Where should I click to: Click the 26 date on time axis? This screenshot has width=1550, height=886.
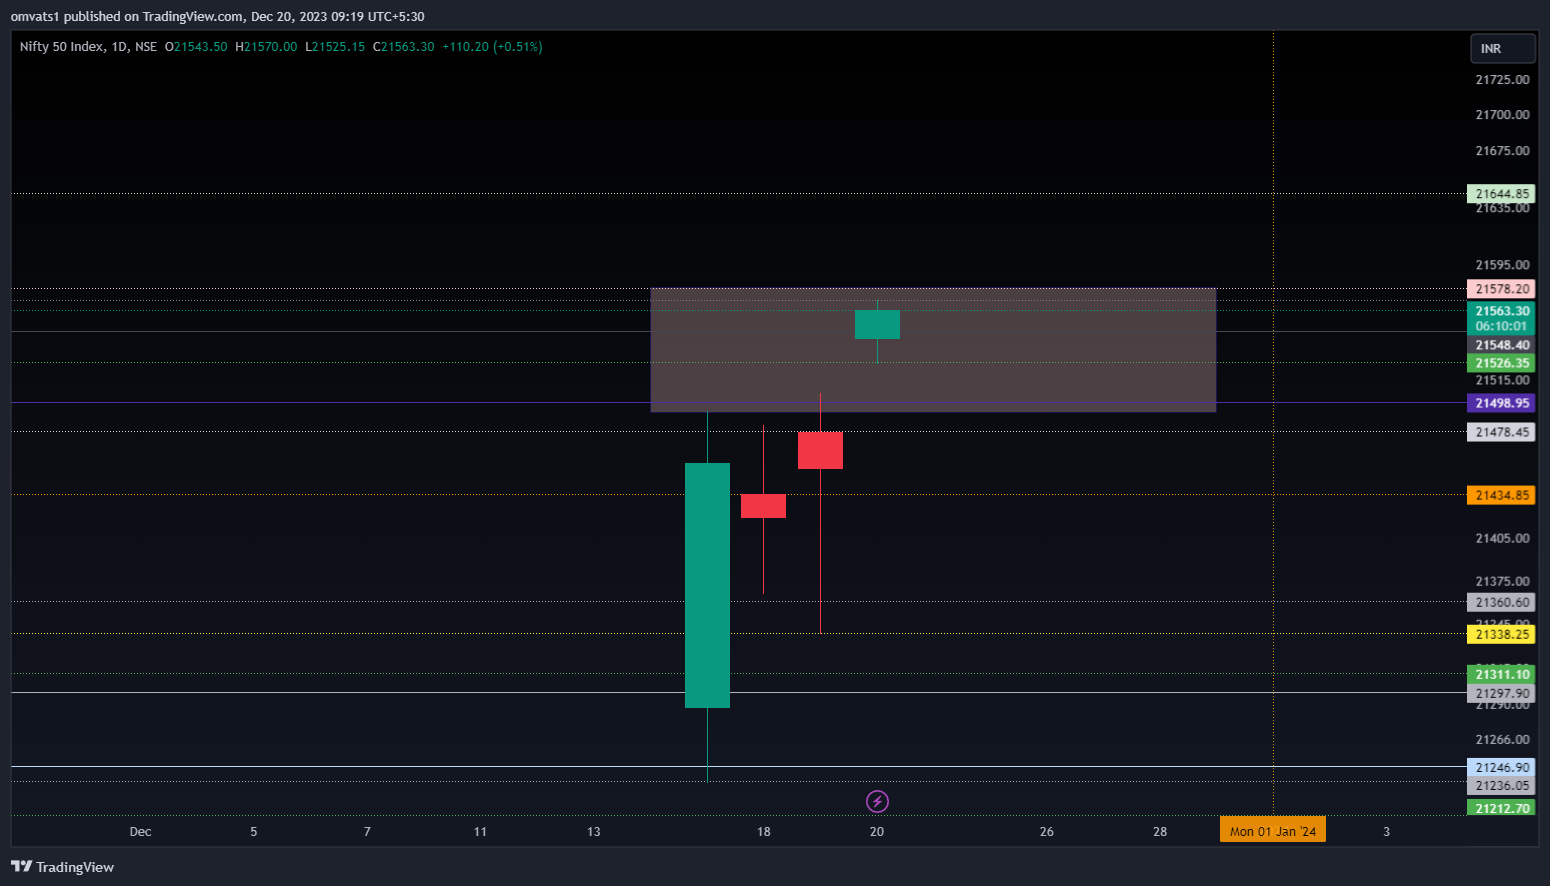coord(1047,832)
